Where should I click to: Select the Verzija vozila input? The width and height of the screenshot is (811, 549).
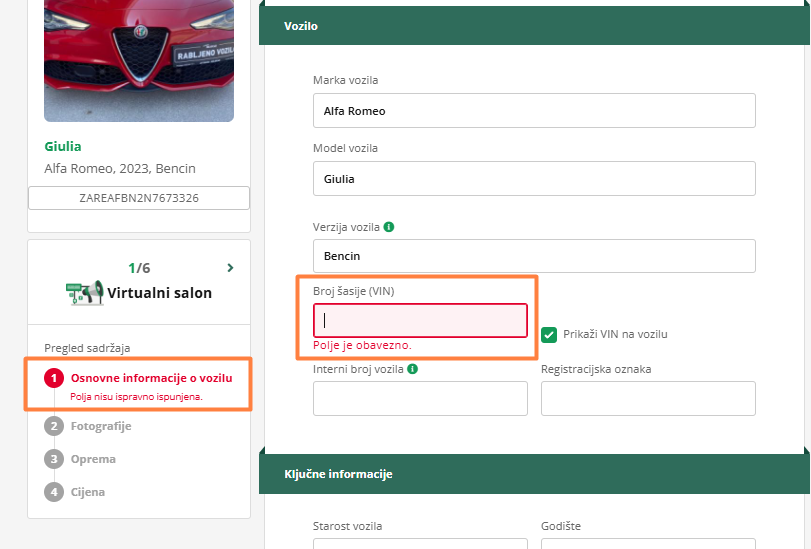[x=534, y=256]
